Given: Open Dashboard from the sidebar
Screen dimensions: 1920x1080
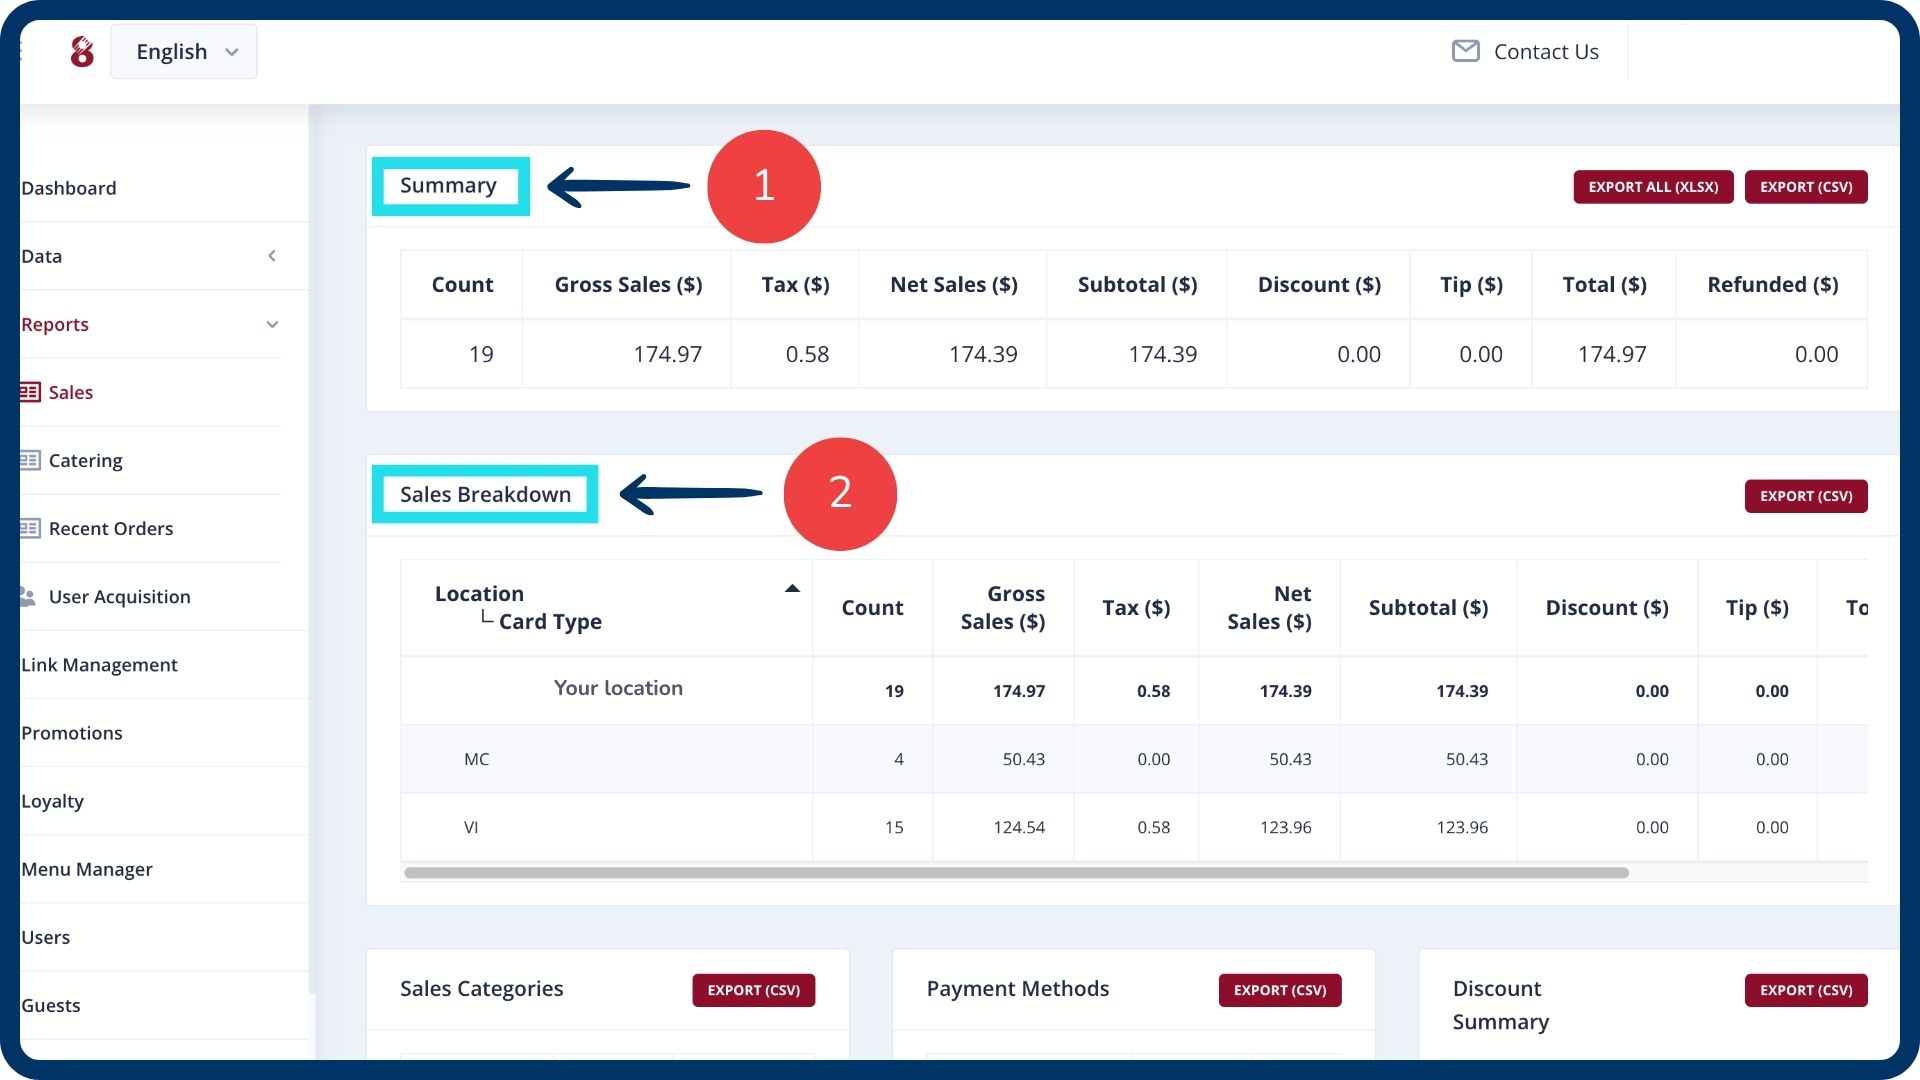Looking at the screenshot, I should click(68, 188).
